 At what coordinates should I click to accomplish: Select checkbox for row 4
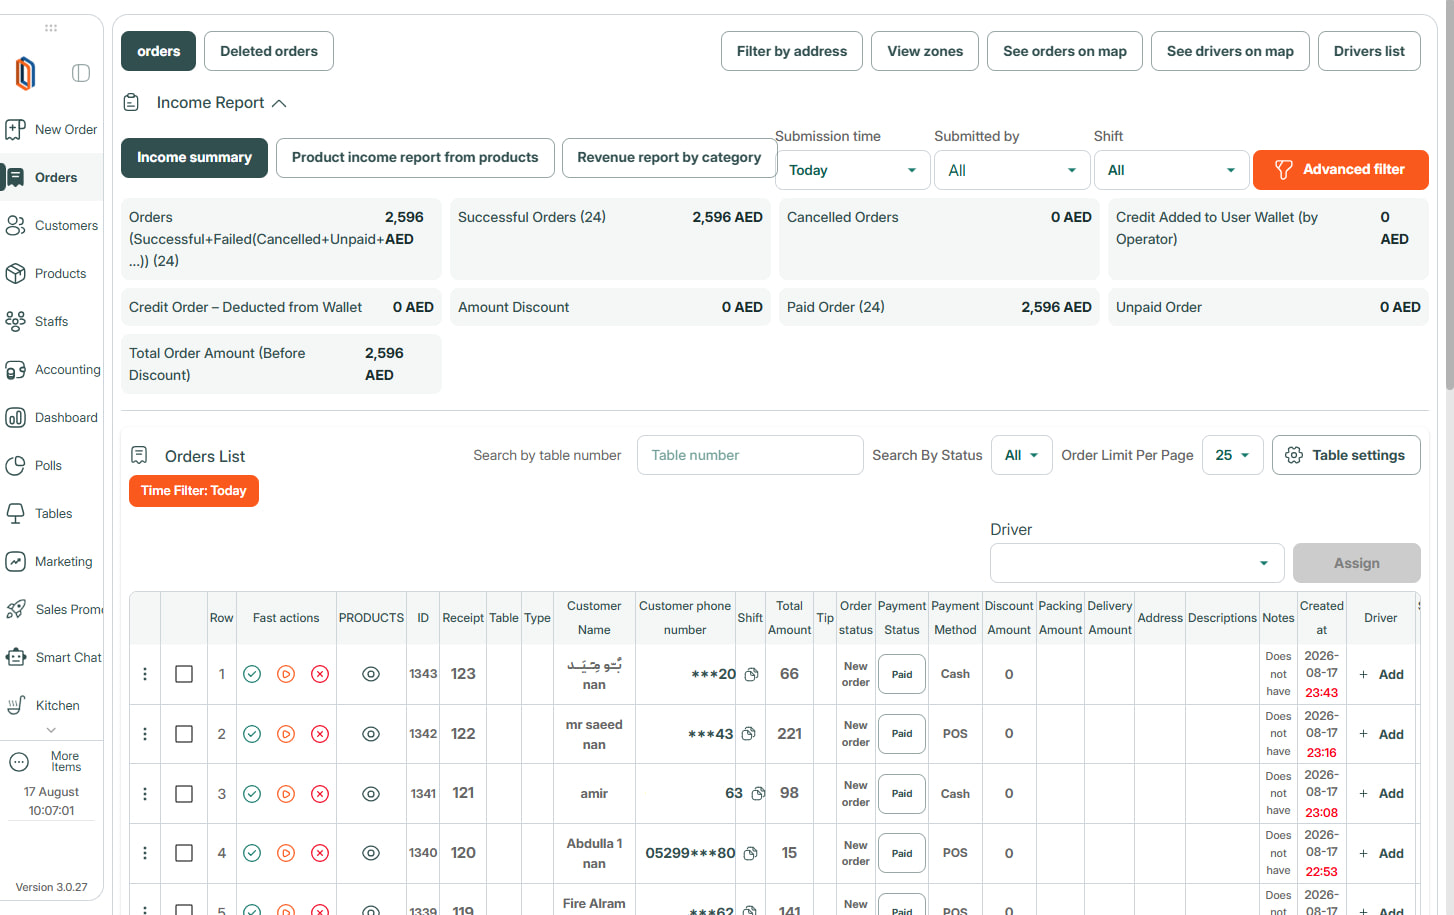coord(184,853)
